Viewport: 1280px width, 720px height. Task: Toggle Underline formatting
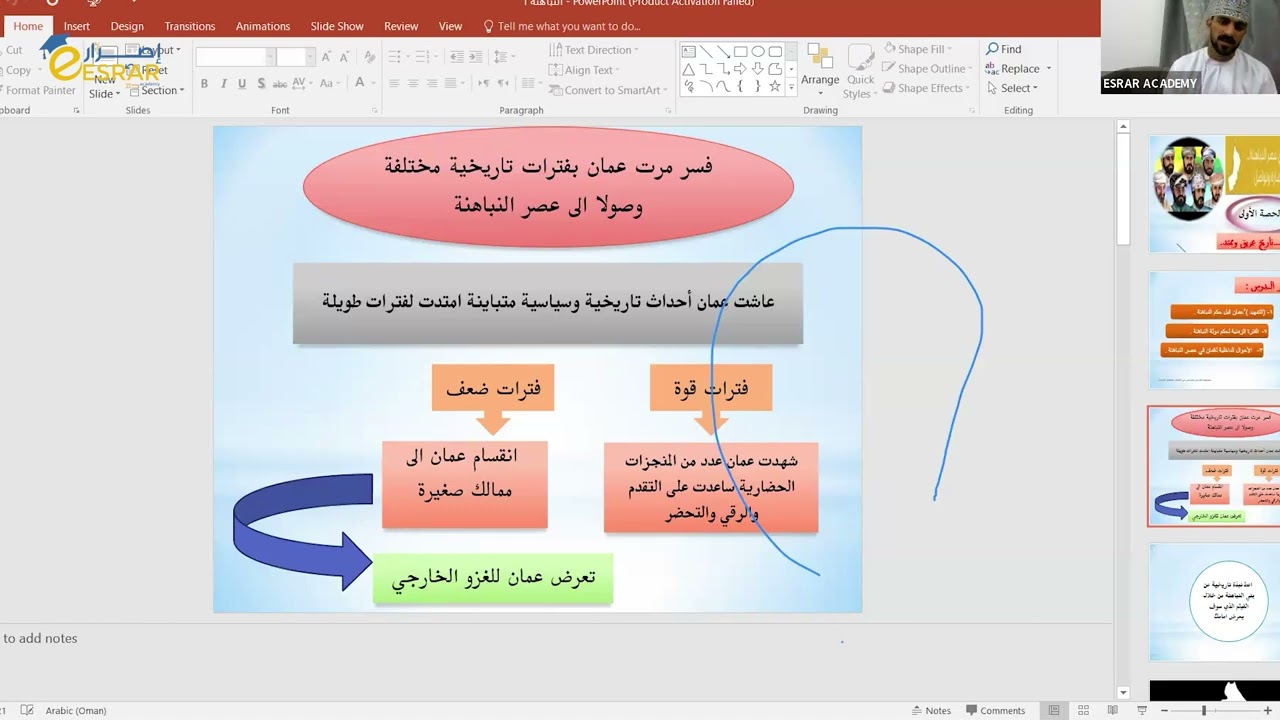(242, 84)
